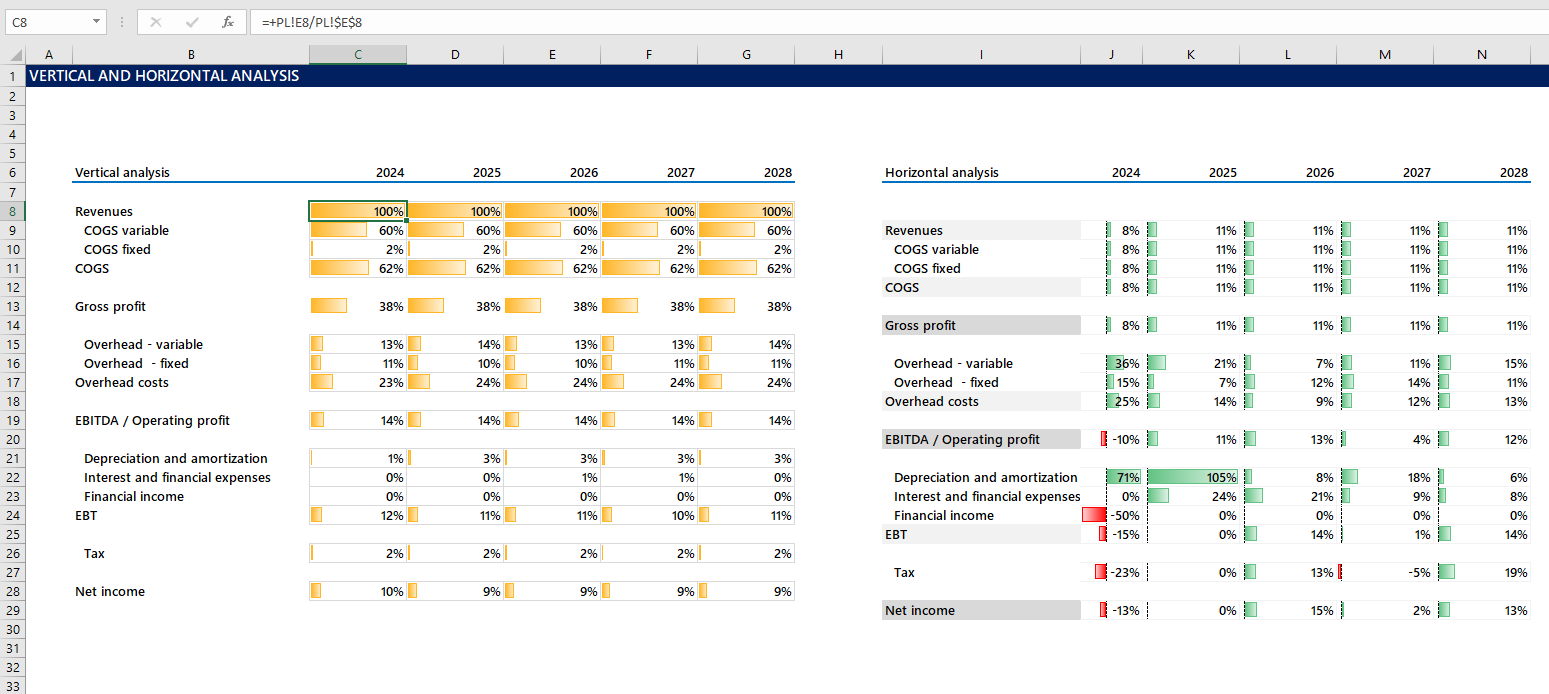Select the column I header

tap(981, 55)
